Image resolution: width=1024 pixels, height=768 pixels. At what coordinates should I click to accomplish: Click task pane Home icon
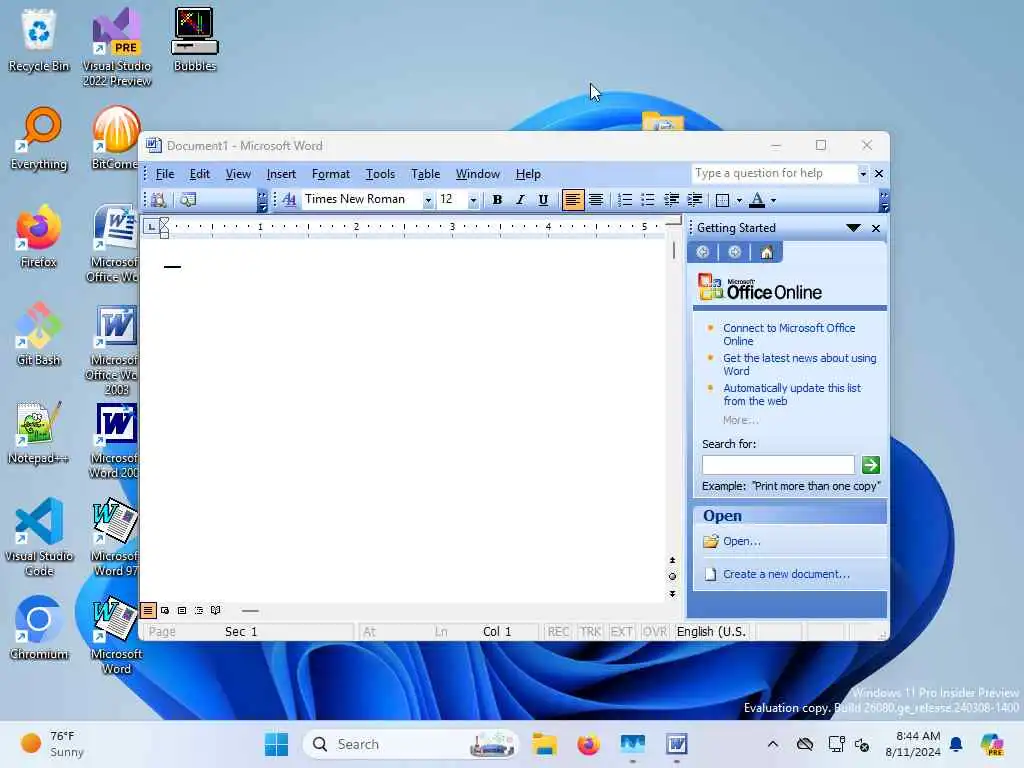pyautogui.click(x=767, y=252)
